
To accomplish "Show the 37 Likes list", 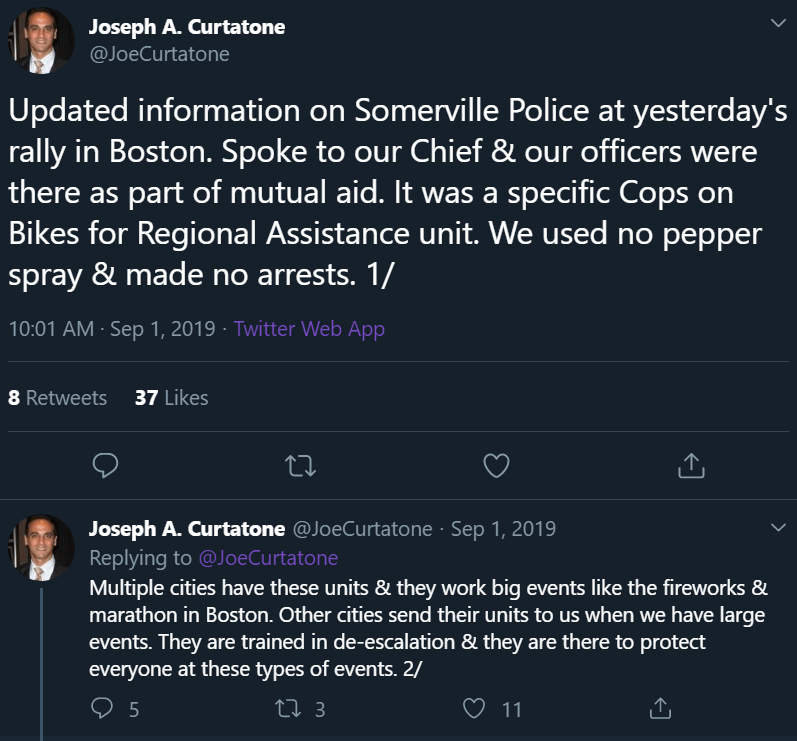I will pos(171,398).
